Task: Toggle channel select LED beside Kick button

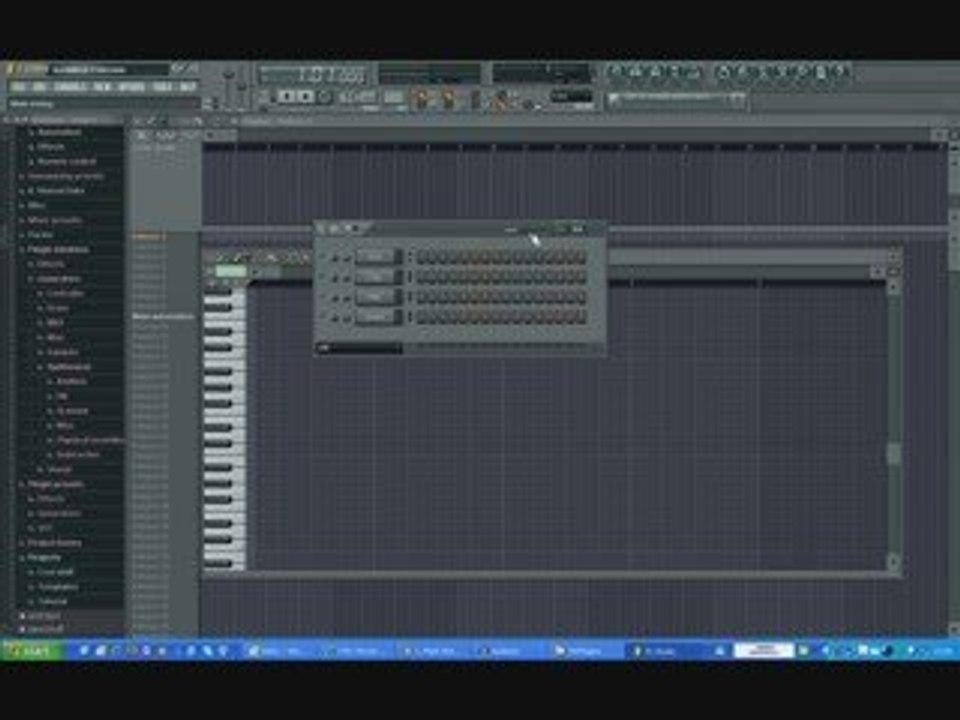Action: (x=410, y=257)
